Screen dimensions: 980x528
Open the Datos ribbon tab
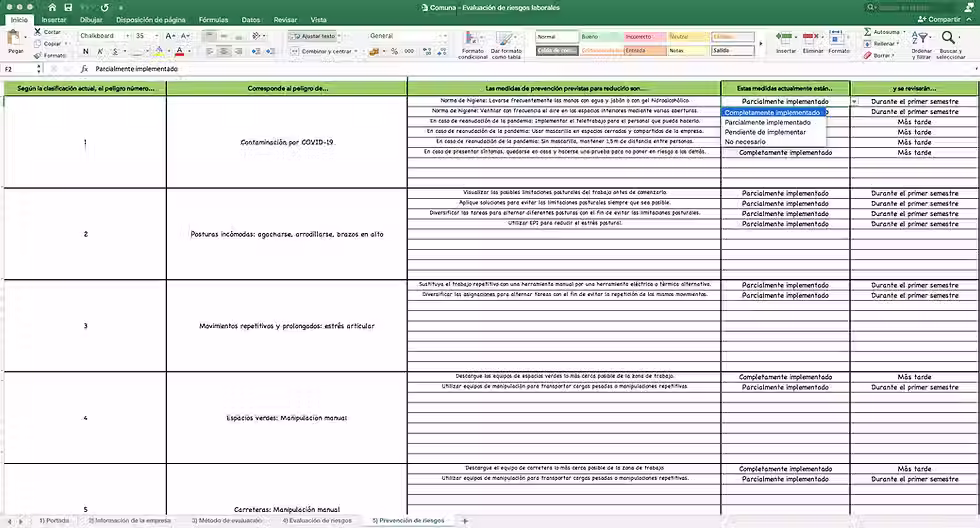251,20
